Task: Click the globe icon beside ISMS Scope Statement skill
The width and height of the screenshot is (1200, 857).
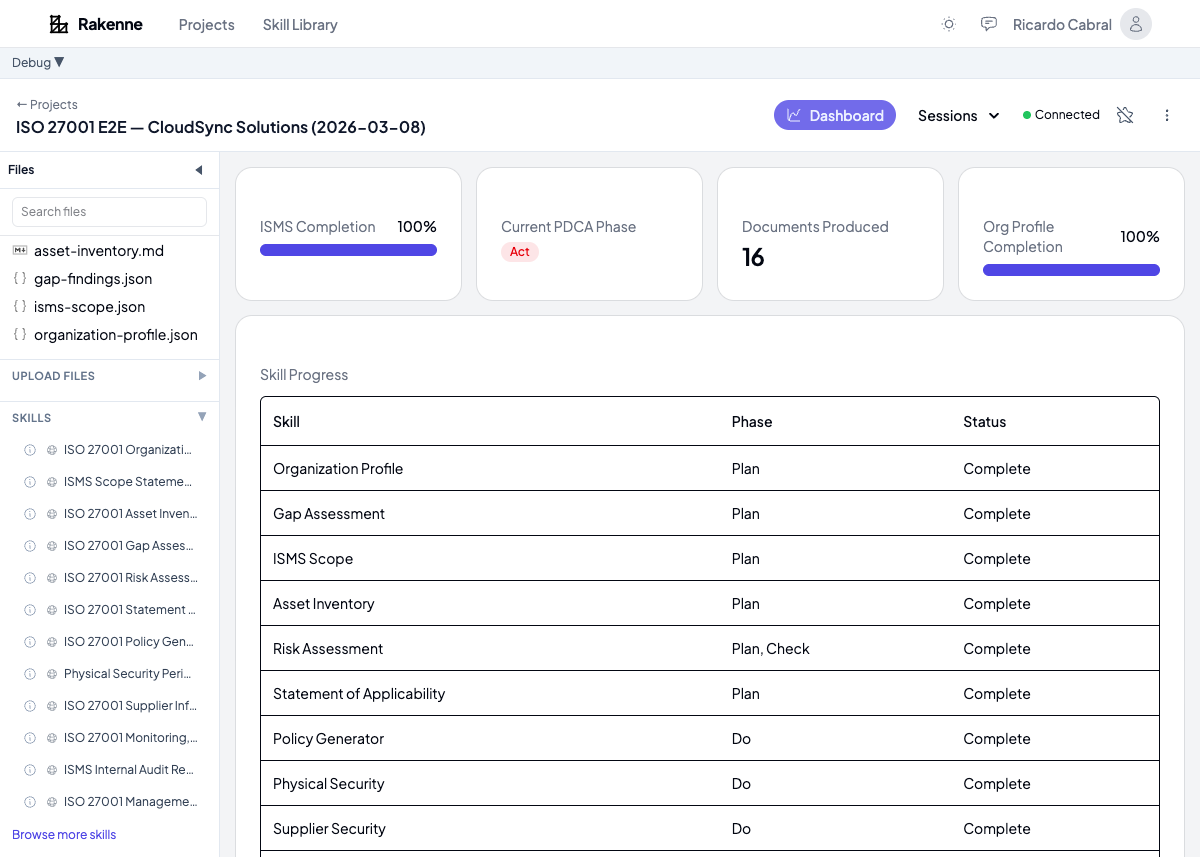Action: pyautogui.click(x=50, y=481)
